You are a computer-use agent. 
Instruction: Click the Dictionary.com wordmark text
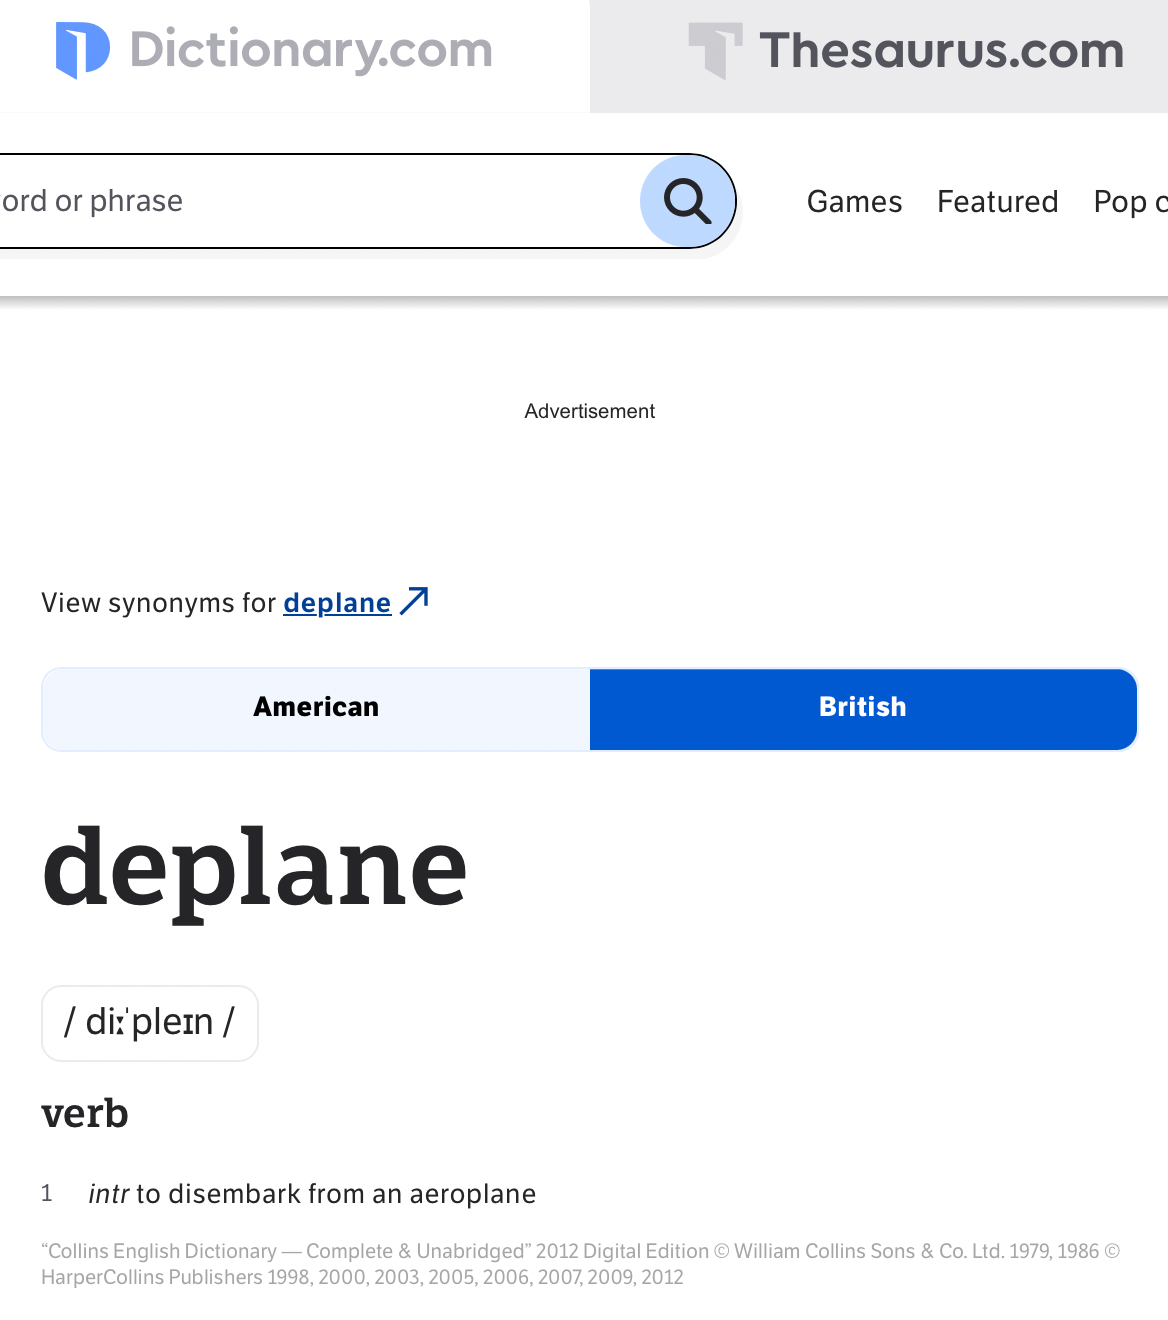311,50
